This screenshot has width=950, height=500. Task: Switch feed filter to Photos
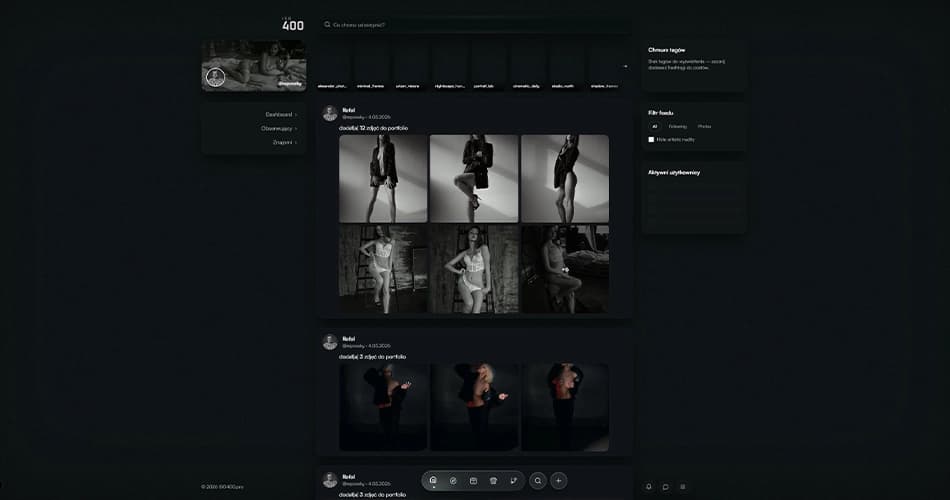pyautogui.click(x=704, y=127)
